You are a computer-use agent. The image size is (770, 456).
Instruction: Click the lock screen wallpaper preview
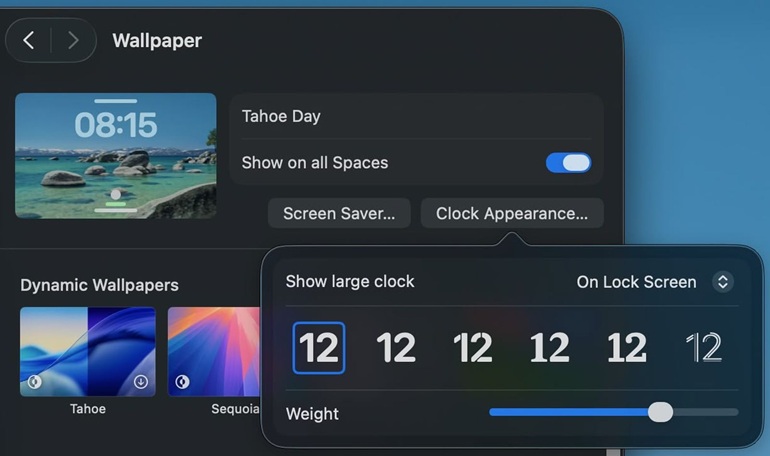(116, 155)
